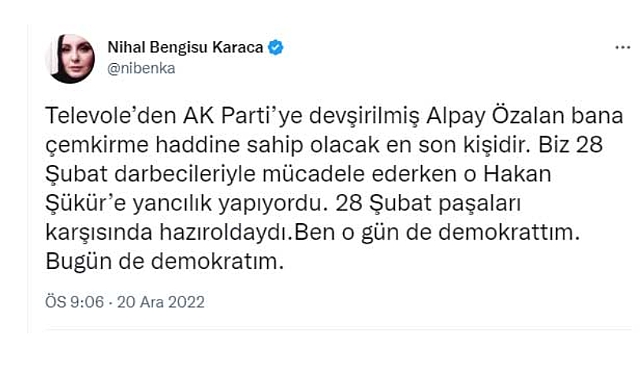Image resolution: width=641 pixels, height=380 pixels.
Task: Click the blue verified badge icon
Action: pyautogui.click(x=276, y=48)
